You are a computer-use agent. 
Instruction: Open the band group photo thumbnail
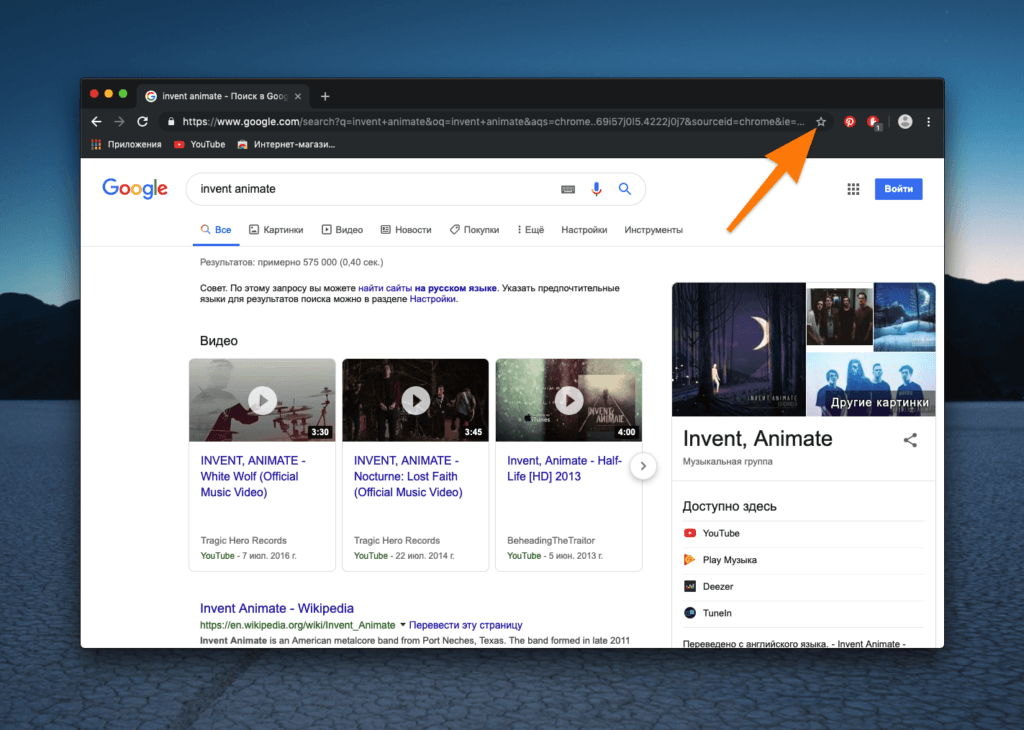pyautogui.click(x=839, y=316)
